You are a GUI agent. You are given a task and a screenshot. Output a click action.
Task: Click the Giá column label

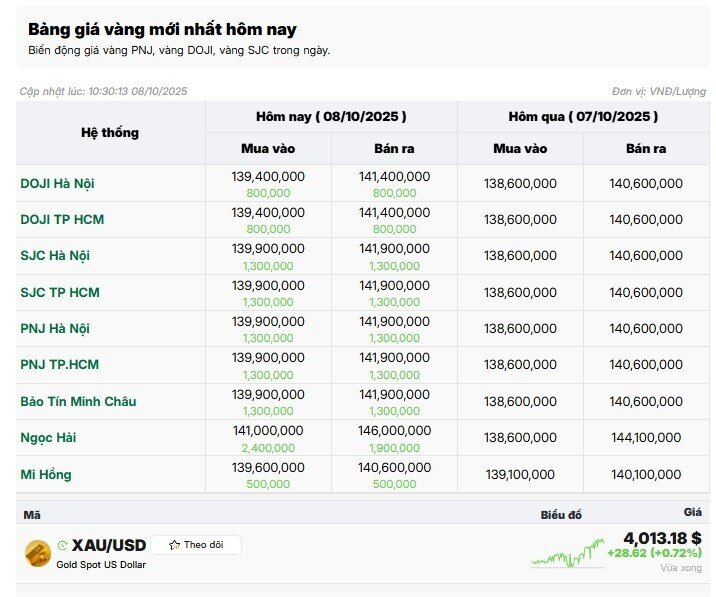[693, 512]
